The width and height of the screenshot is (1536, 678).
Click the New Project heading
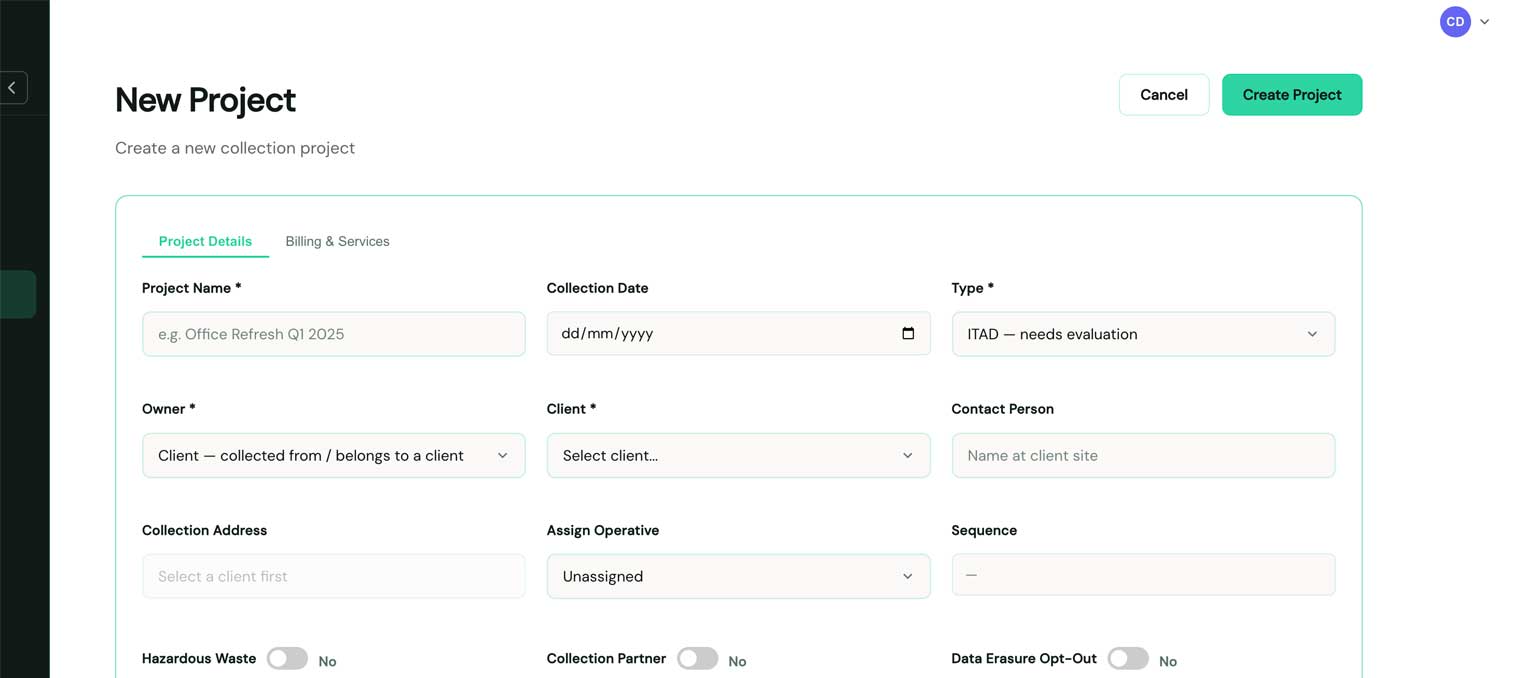(205, 100)
